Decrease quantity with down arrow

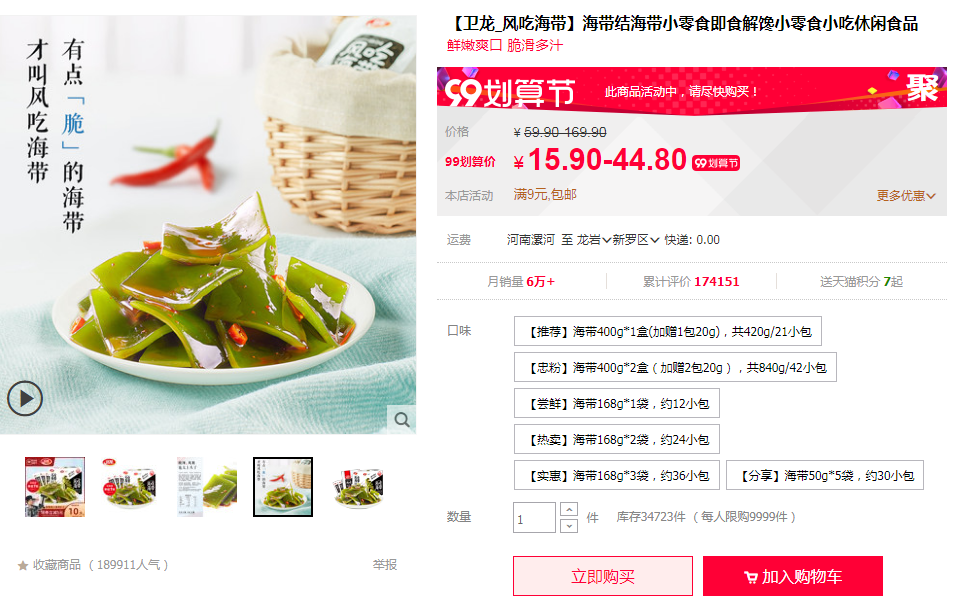(x=569, y=526)
